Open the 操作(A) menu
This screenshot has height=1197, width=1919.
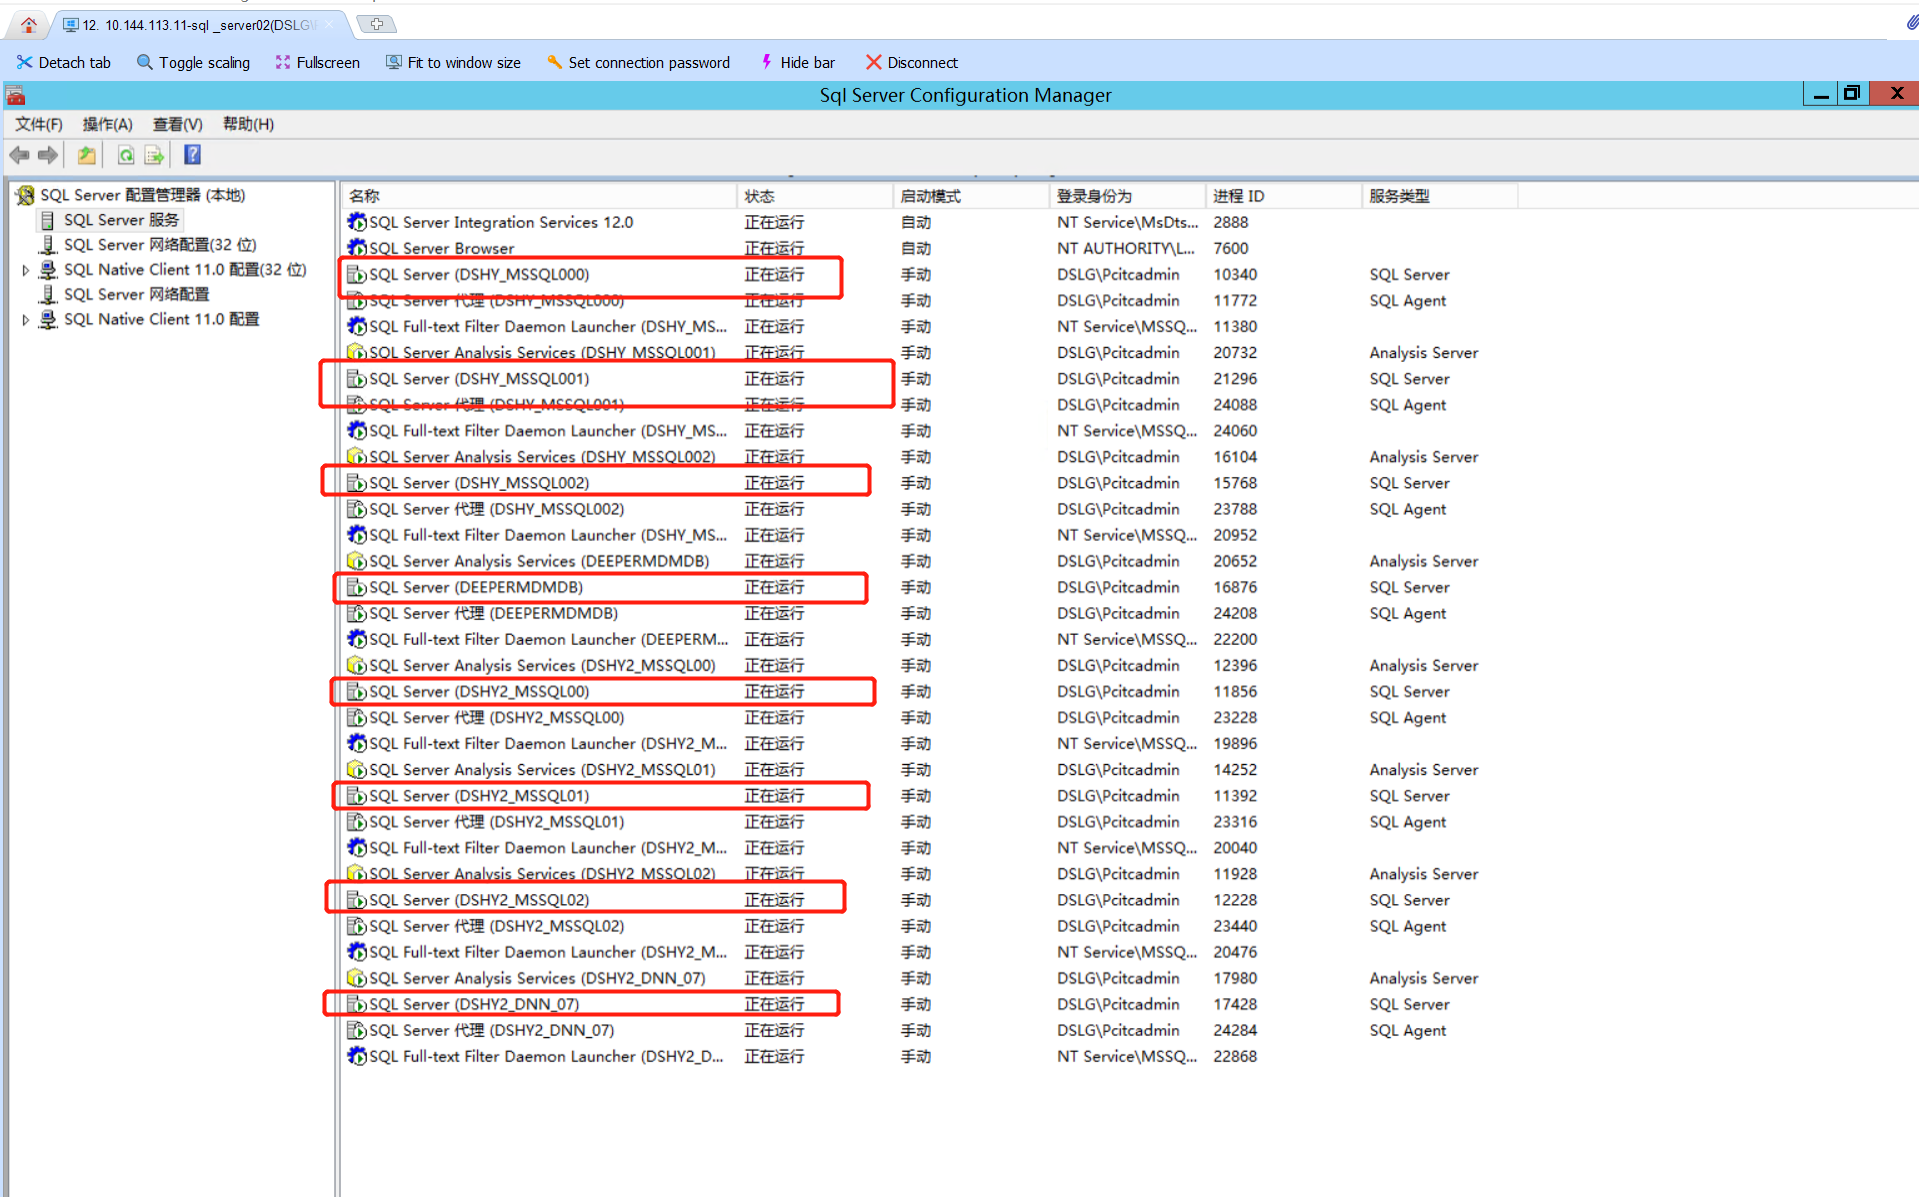[108, 124]
